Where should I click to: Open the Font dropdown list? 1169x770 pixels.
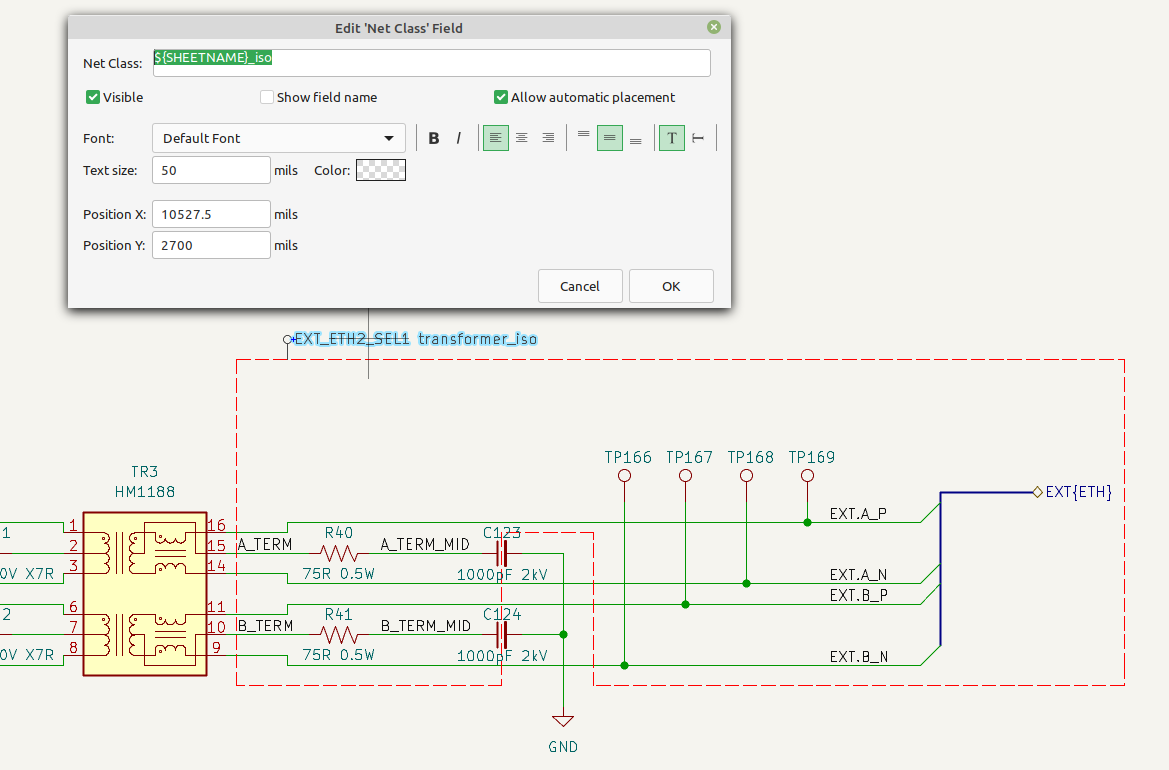click(278, 138)
